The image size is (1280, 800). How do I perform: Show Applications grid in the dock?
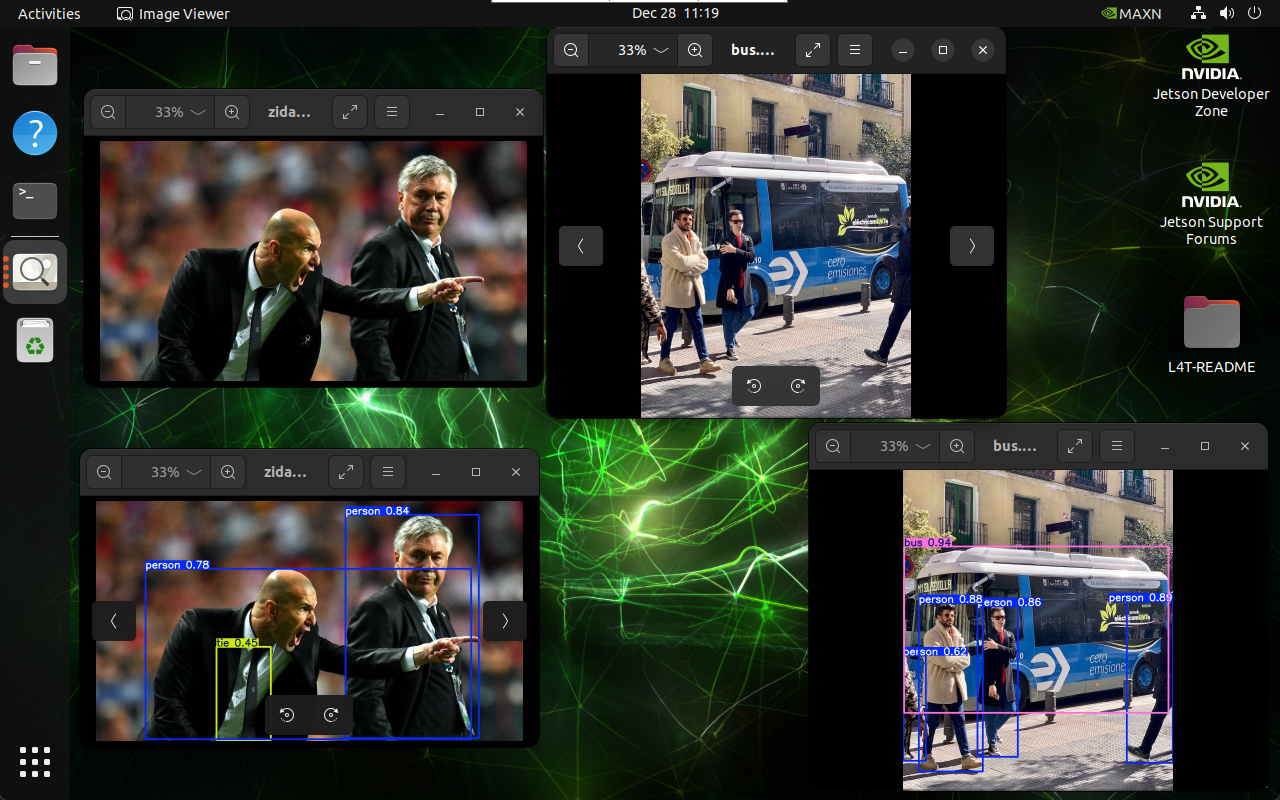coord(35,762)
